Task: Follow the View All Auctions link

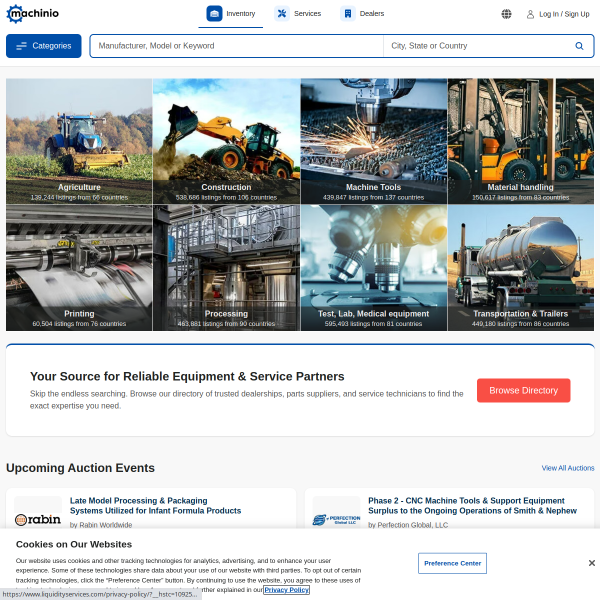Action: coord(568,468)
